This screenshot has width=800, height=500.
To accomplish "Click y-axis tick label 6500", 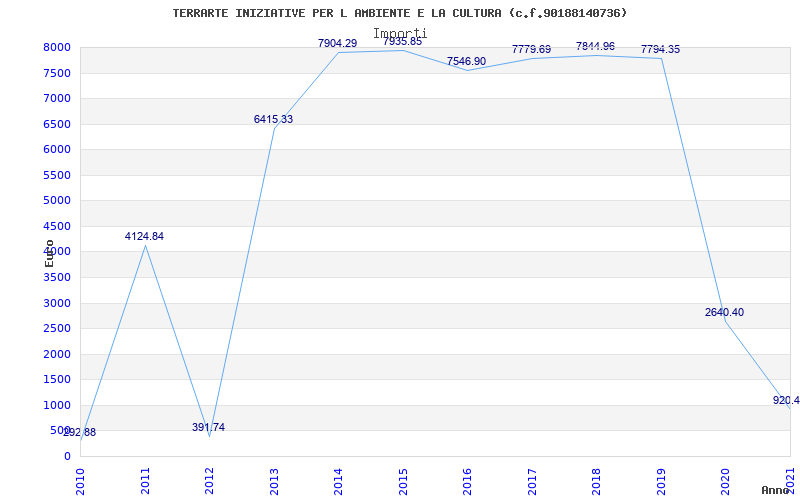I will click(57, 124).
